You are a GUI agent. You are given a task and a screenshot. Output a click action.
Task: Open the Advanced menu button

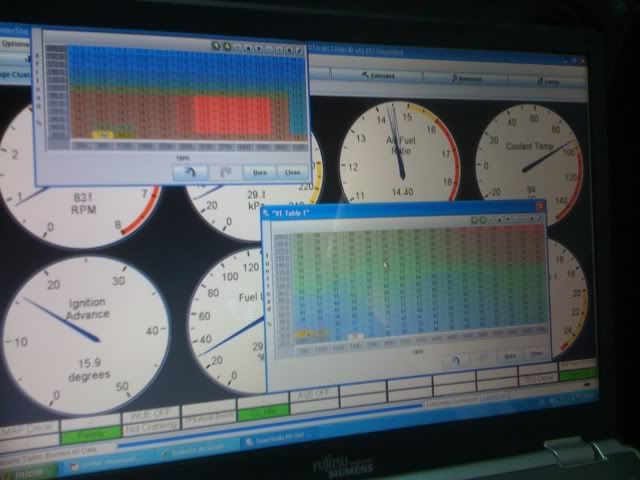tap(466, 78)
